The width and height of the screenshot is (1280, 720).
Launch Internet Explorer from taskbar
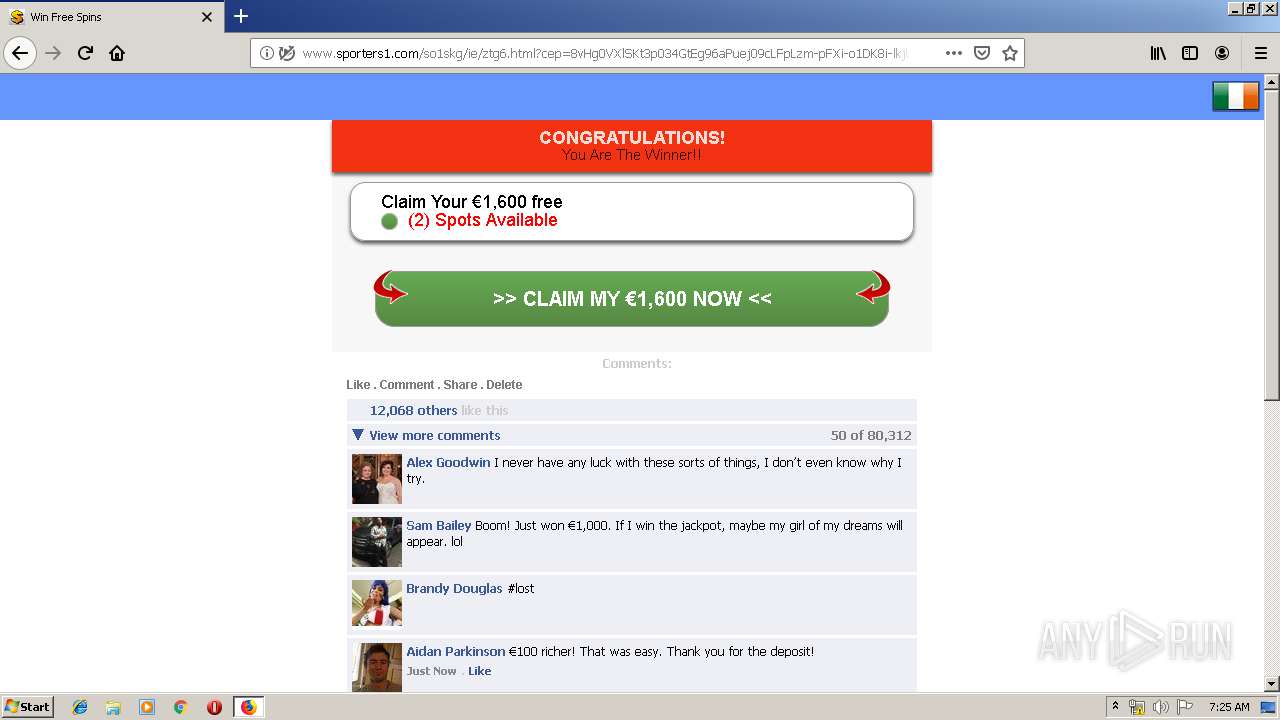[x=80, y=707]
